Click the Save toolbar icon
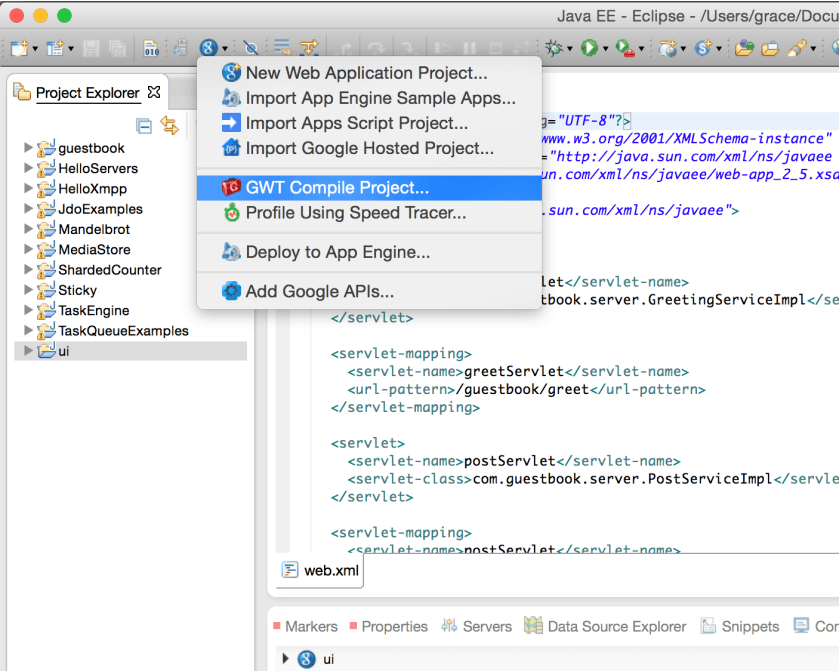This screenshot has width=839, height=671. 91,47
